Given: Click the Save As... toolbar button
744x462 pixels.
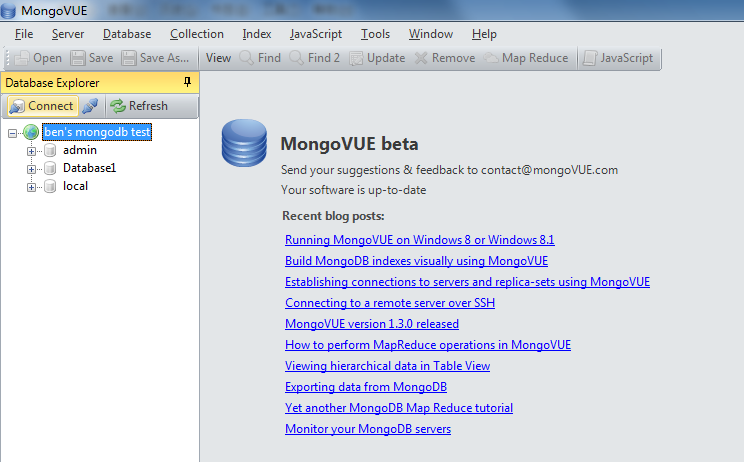Looking at the screenshot, I should point(155,58).
